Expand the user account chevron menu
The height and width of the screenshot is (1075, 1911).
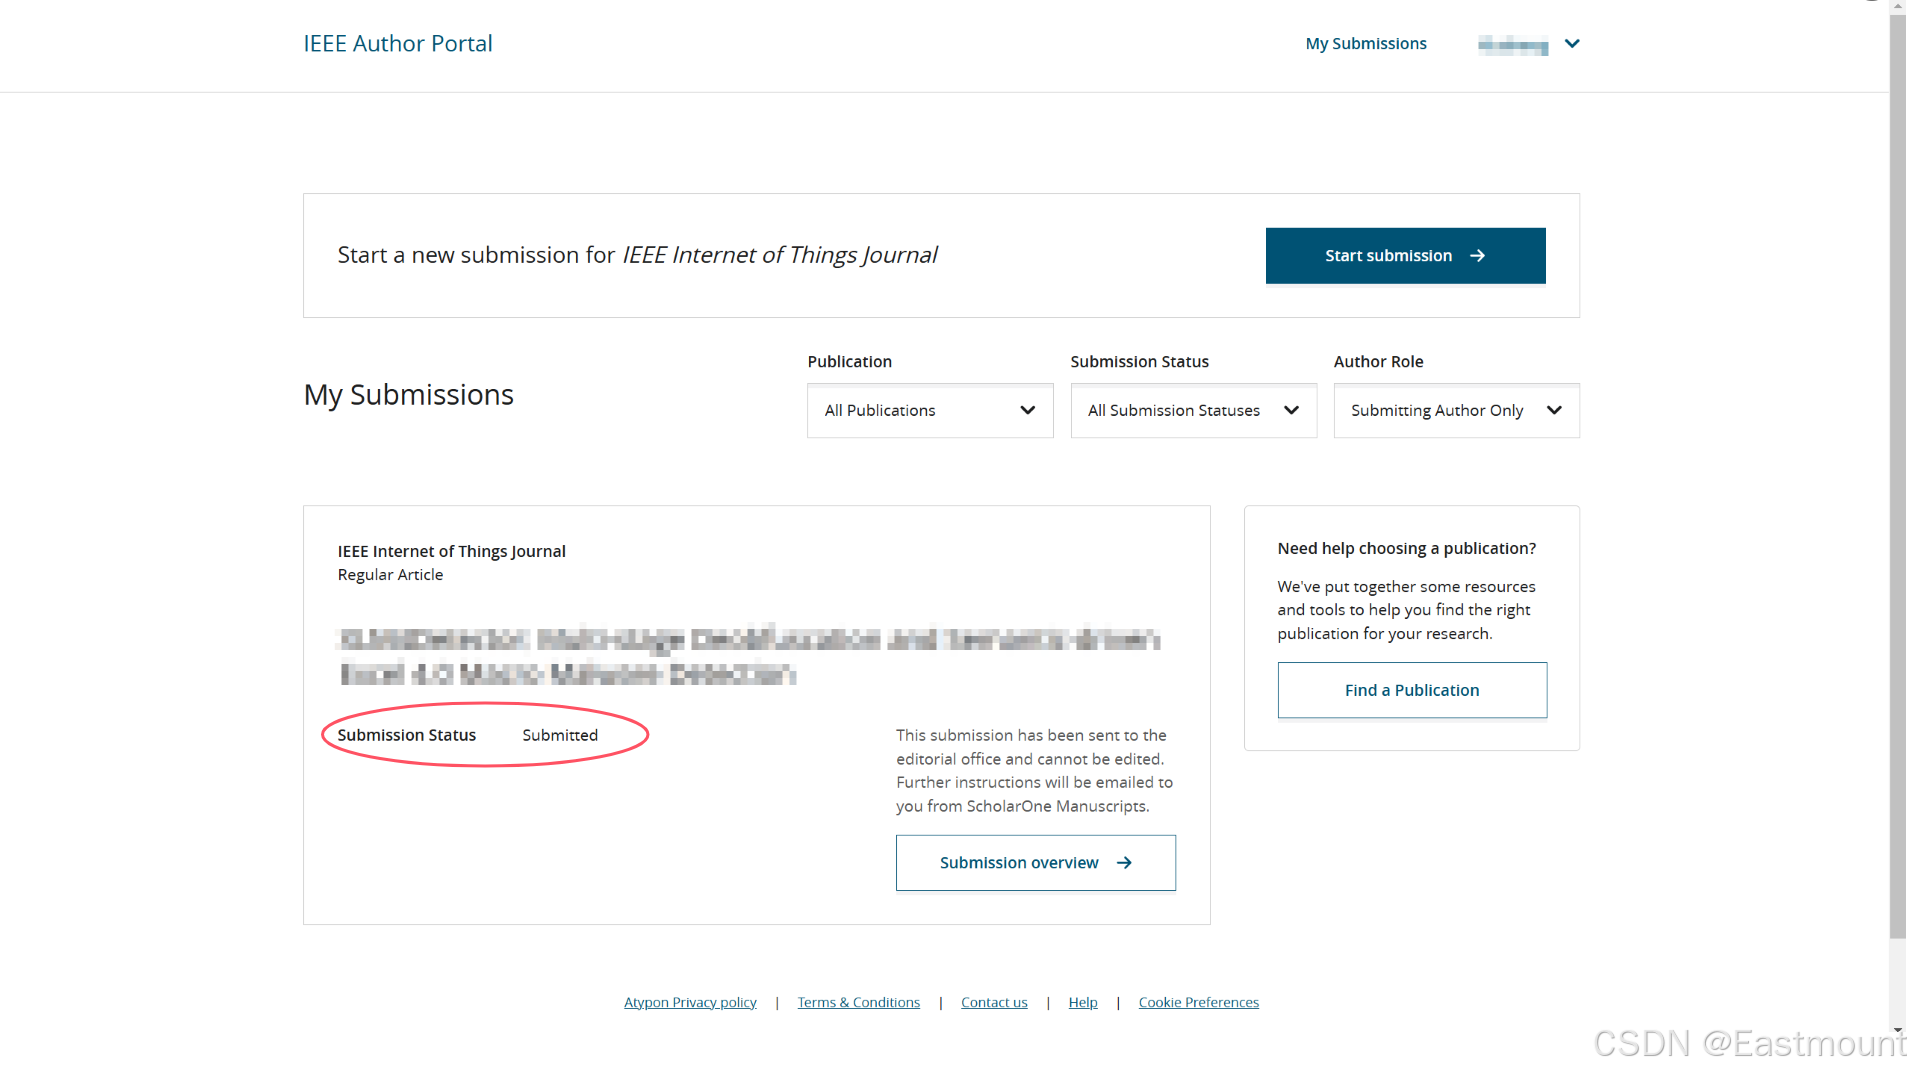click(x=1572, y=43)
